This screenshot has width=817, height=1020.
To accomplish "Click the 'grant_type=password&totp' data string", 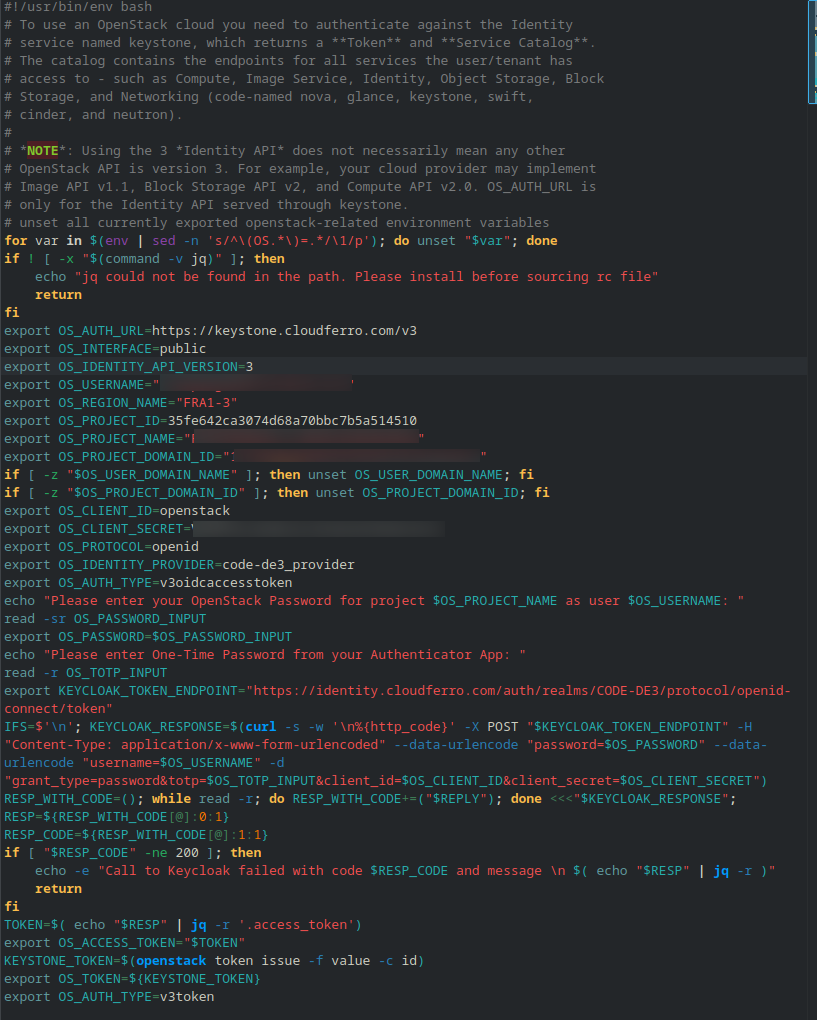I will point(385,781).
